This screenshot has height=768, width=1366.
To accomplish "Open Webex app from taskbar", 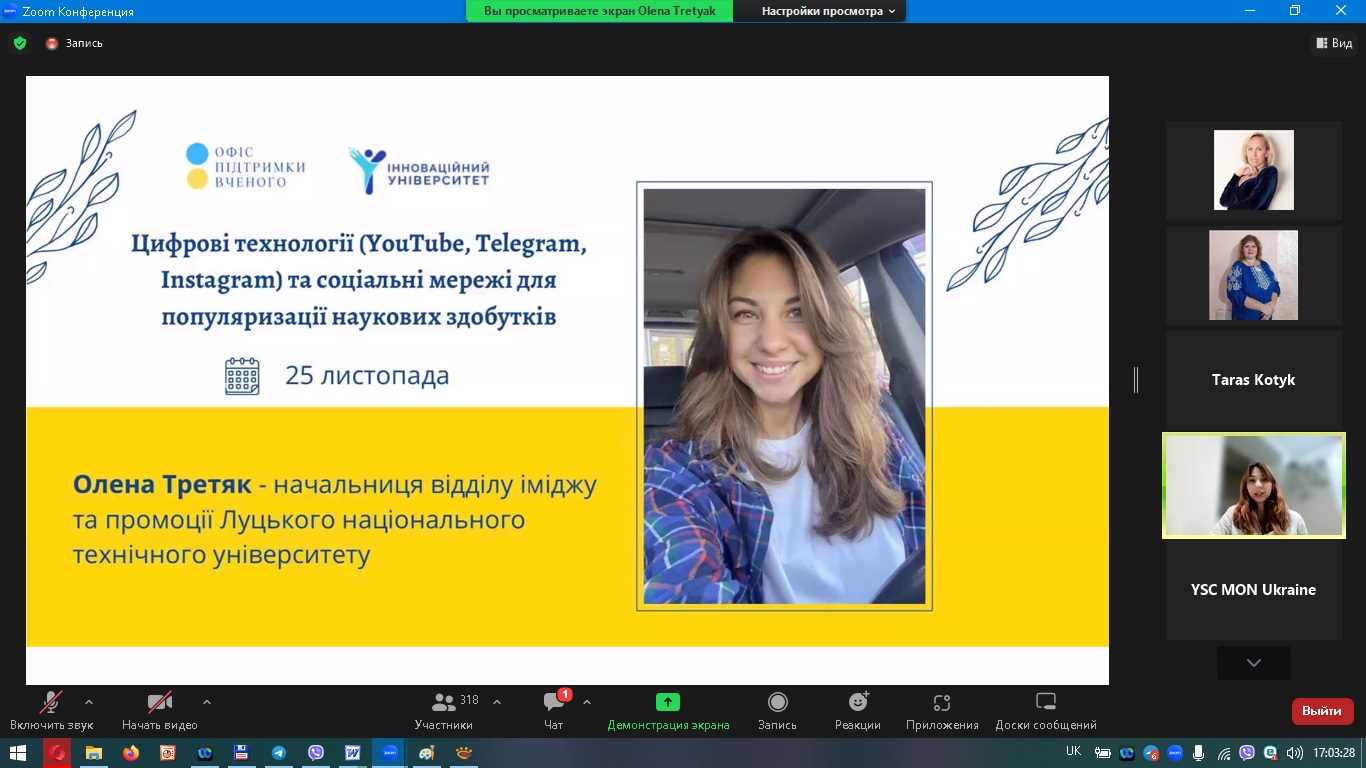I will [x=205, y=753].
